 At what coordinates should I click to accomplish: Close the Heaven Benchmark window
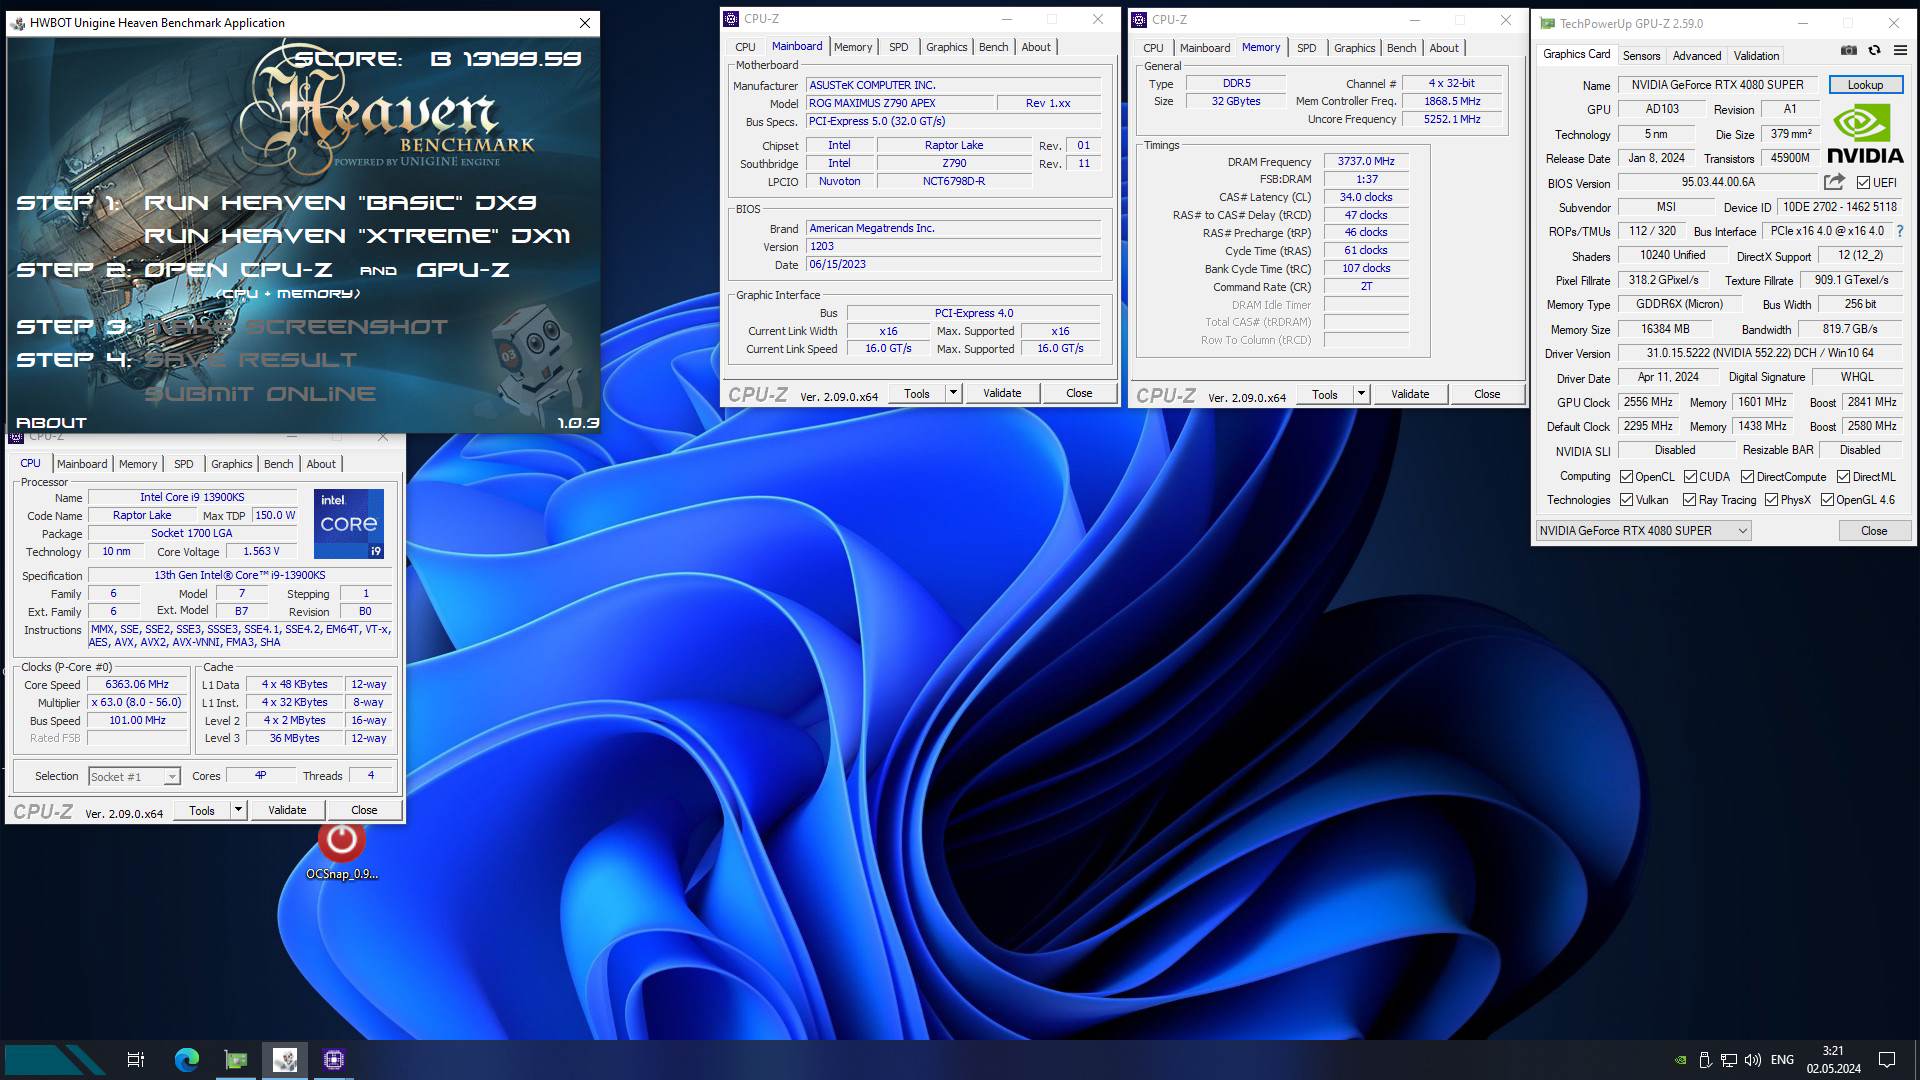pos(585,22)
